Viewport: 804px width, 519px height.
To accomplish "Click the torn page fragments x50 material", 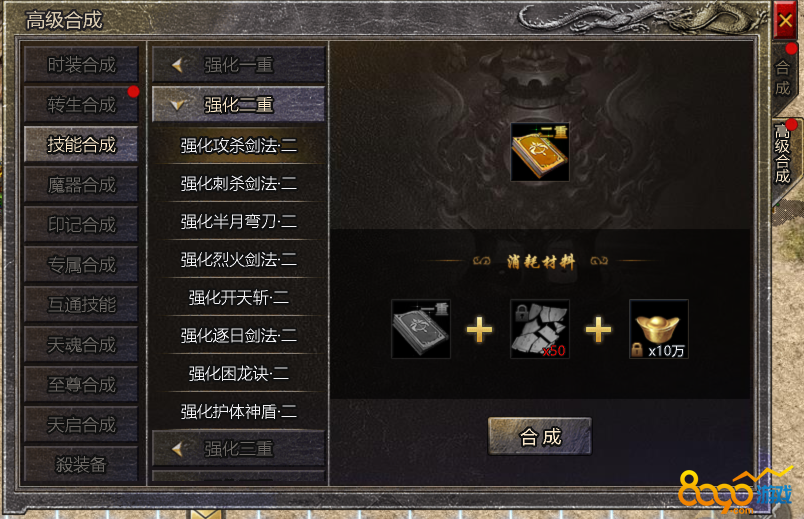I will [540, 329].
